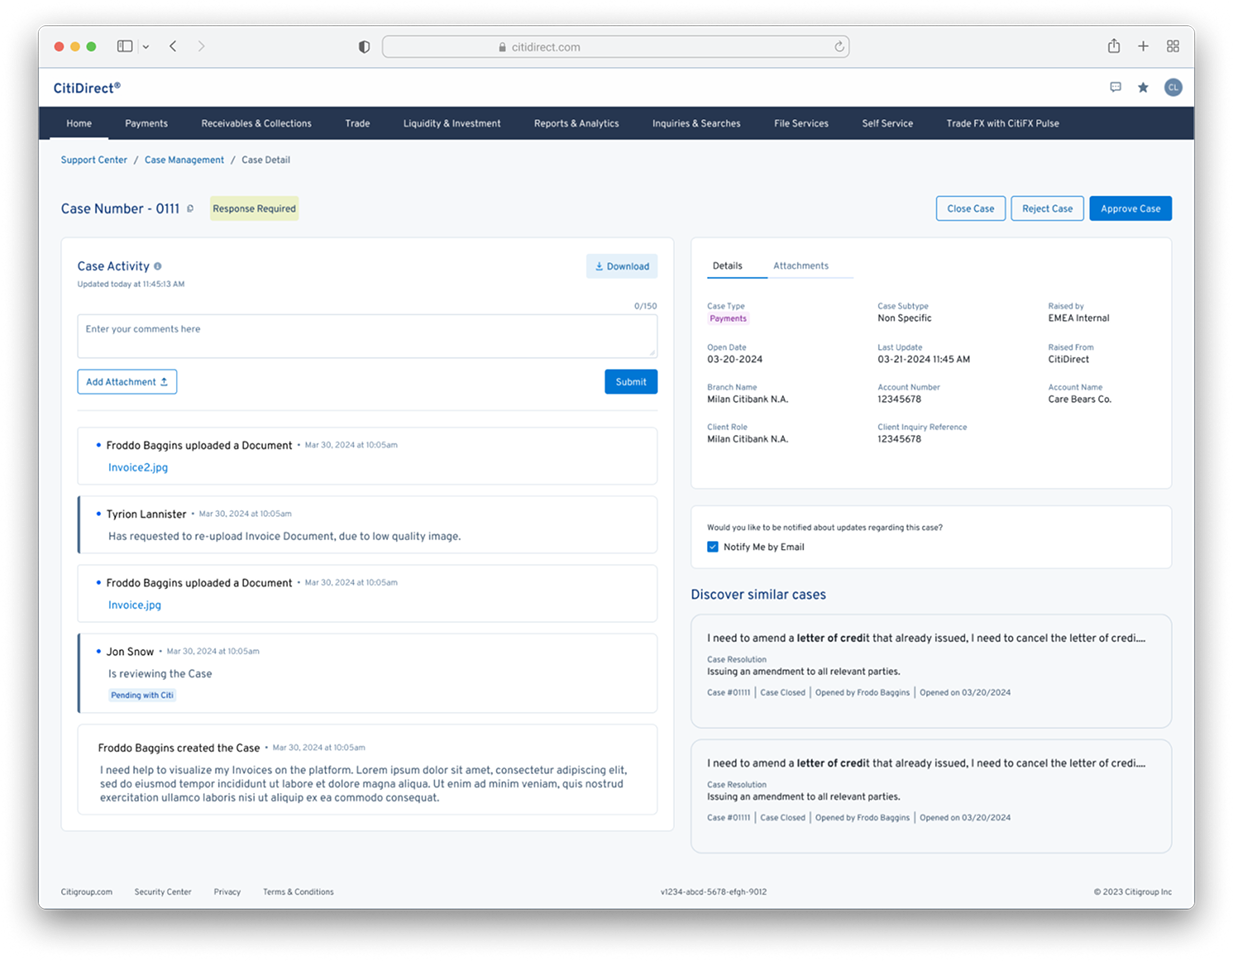
Task: Click the CitiDirect logo
Action: [87, 88]
